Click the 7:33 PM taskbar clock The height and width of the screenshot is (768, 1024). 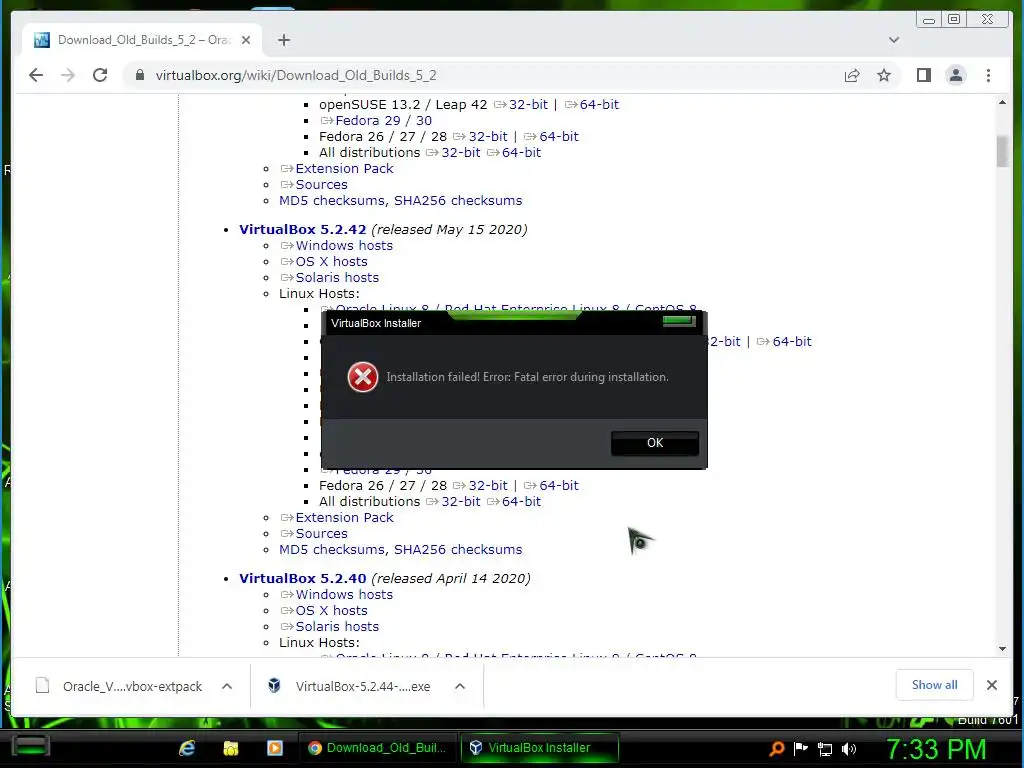click(936, 749)
